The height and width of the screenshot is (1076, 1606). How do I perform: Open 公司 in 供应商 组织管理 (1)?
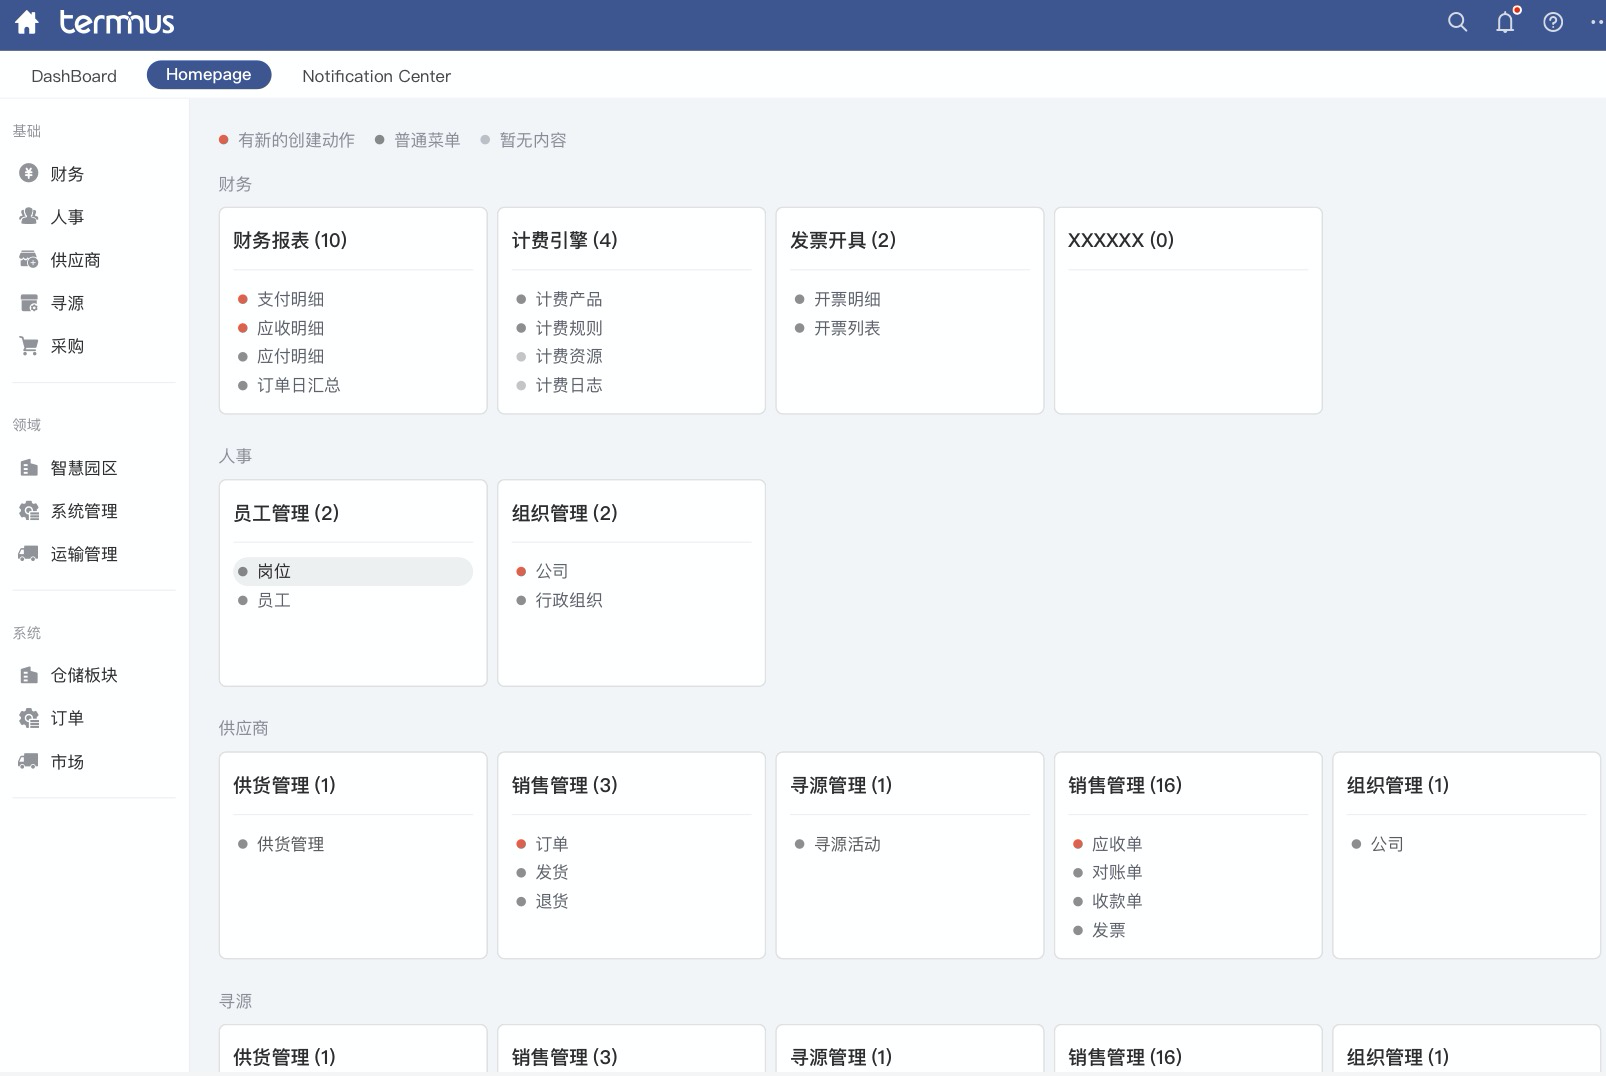1387,844
